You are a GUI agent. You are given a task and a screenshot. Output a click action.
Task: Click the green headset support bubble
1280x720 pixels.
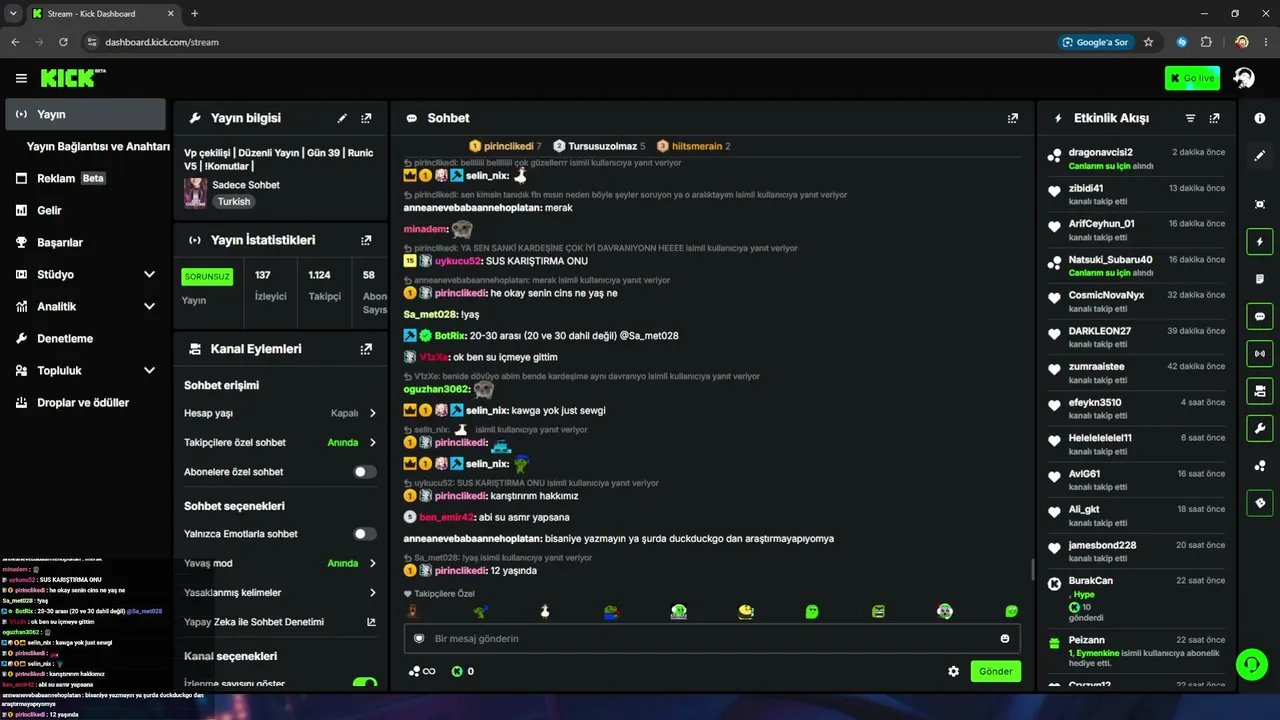(1251, 664)
